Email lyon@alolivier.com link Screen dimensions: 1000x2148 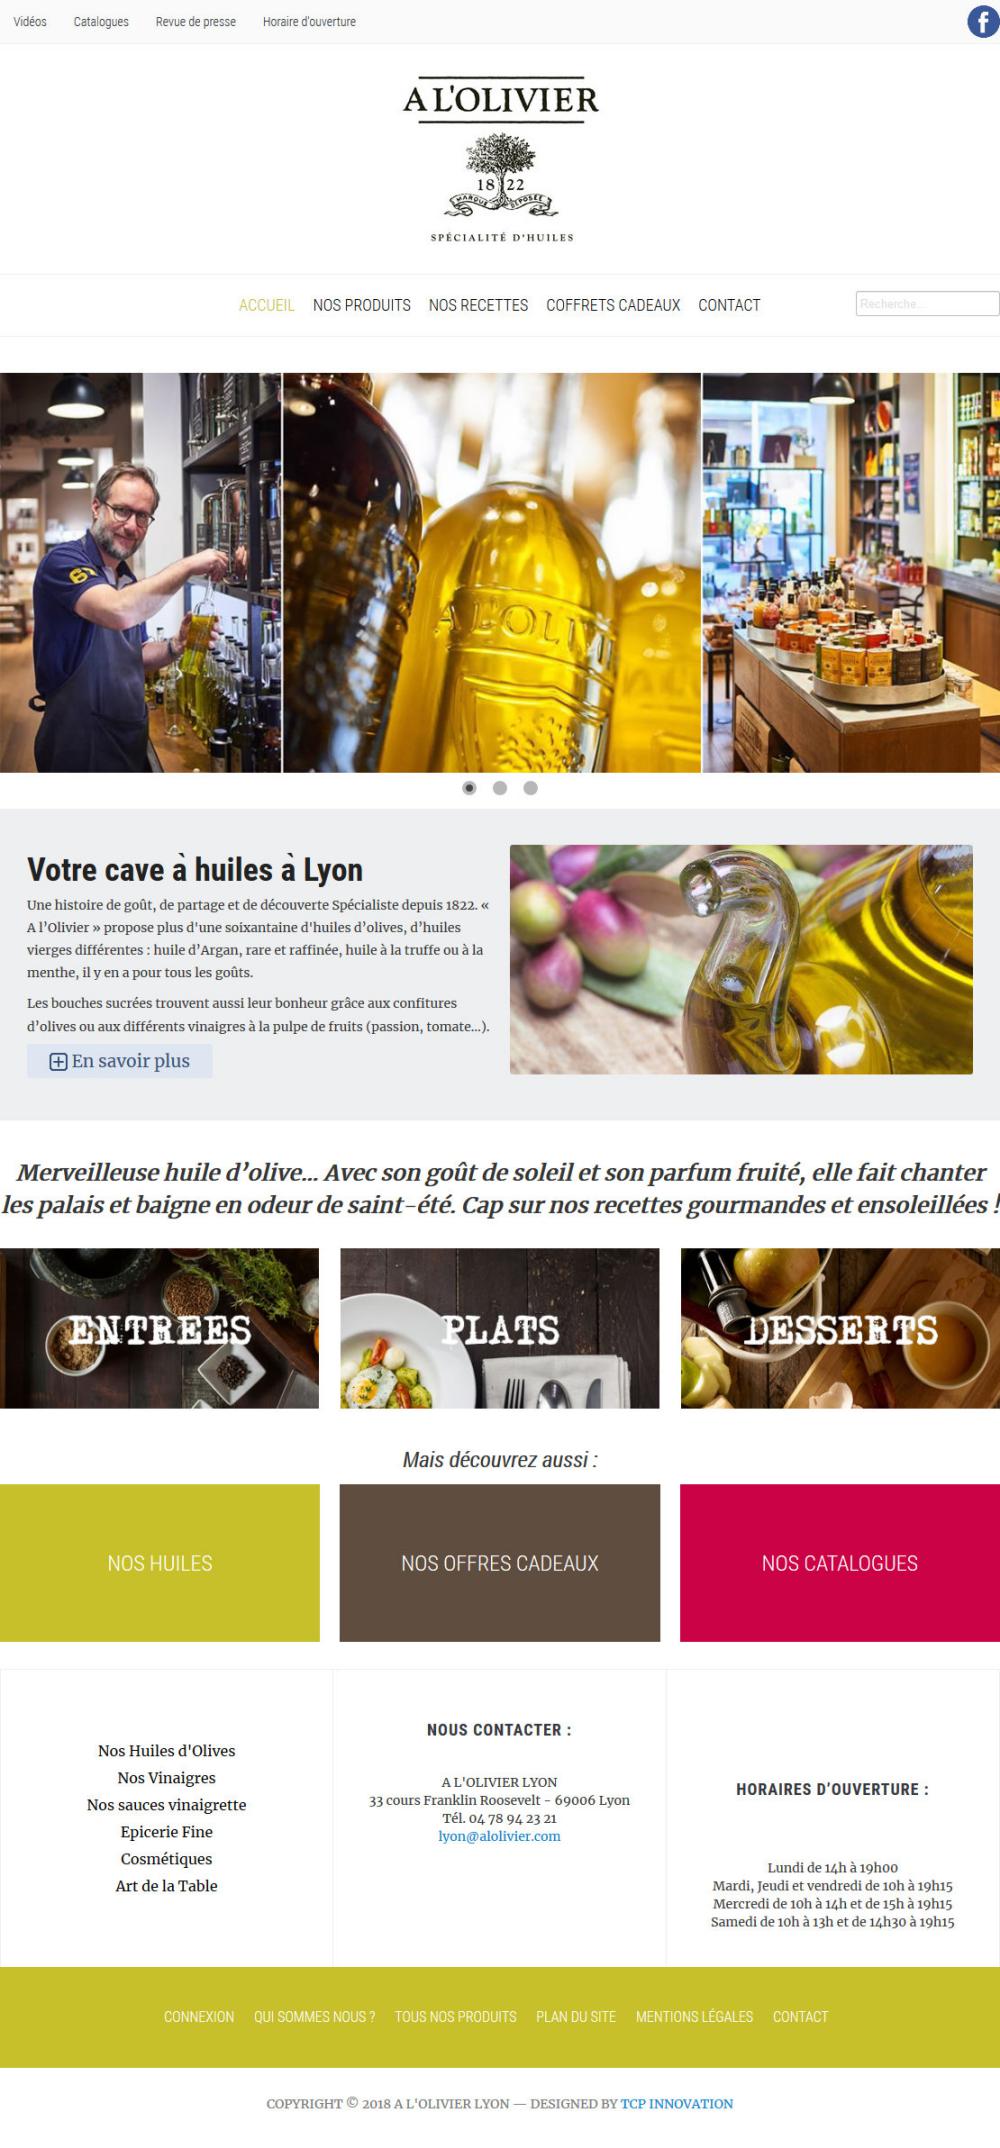click(499, 1837)
